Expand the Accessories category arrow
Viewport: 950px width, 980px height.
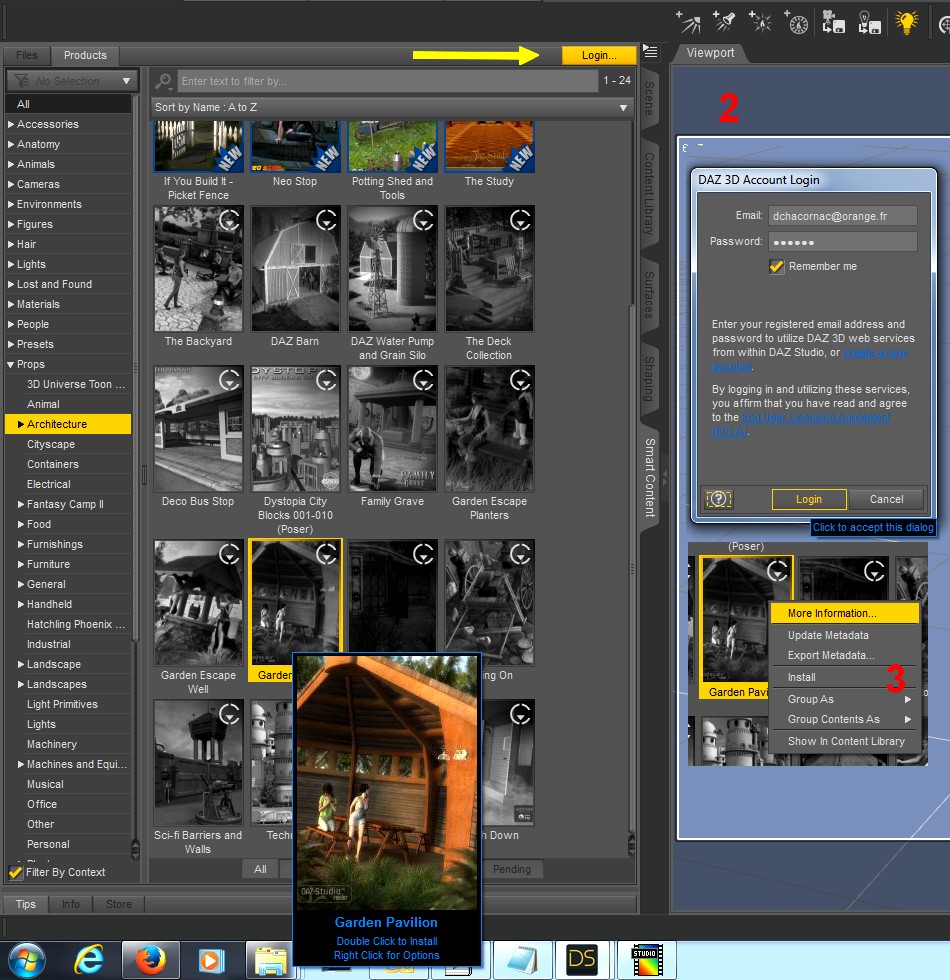pyautogui.click(x=11, y=124)
